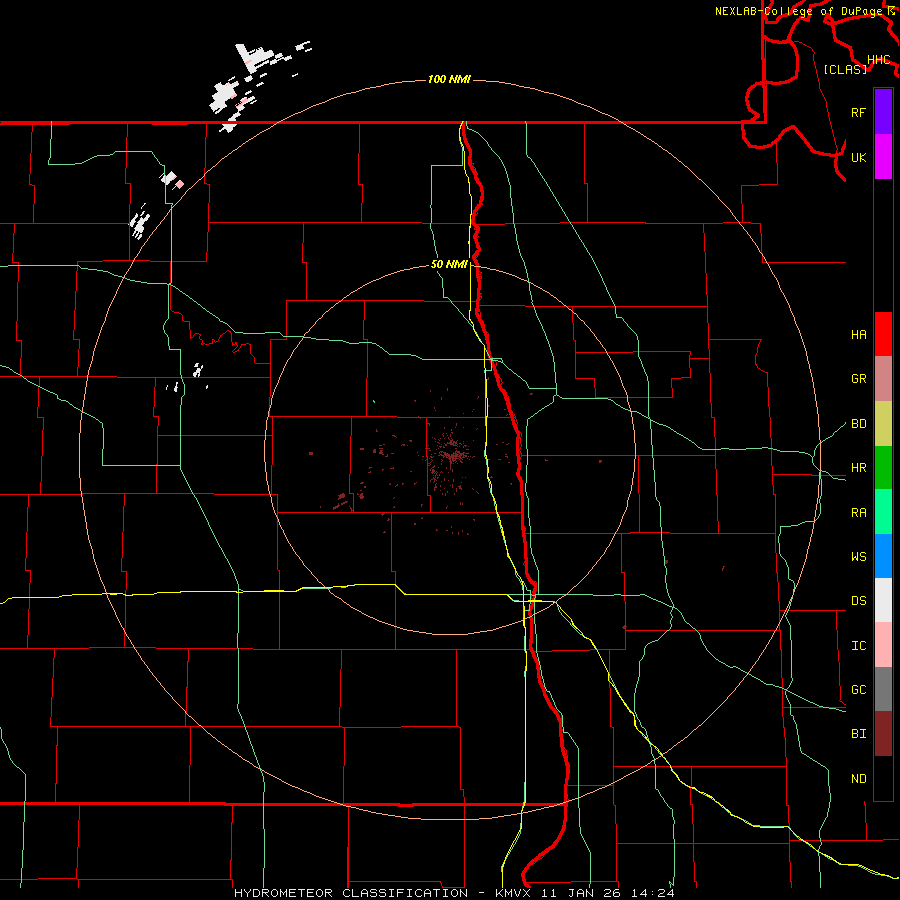Click the UK legend label
900x900 pixels.
click(x=859, y=157)
